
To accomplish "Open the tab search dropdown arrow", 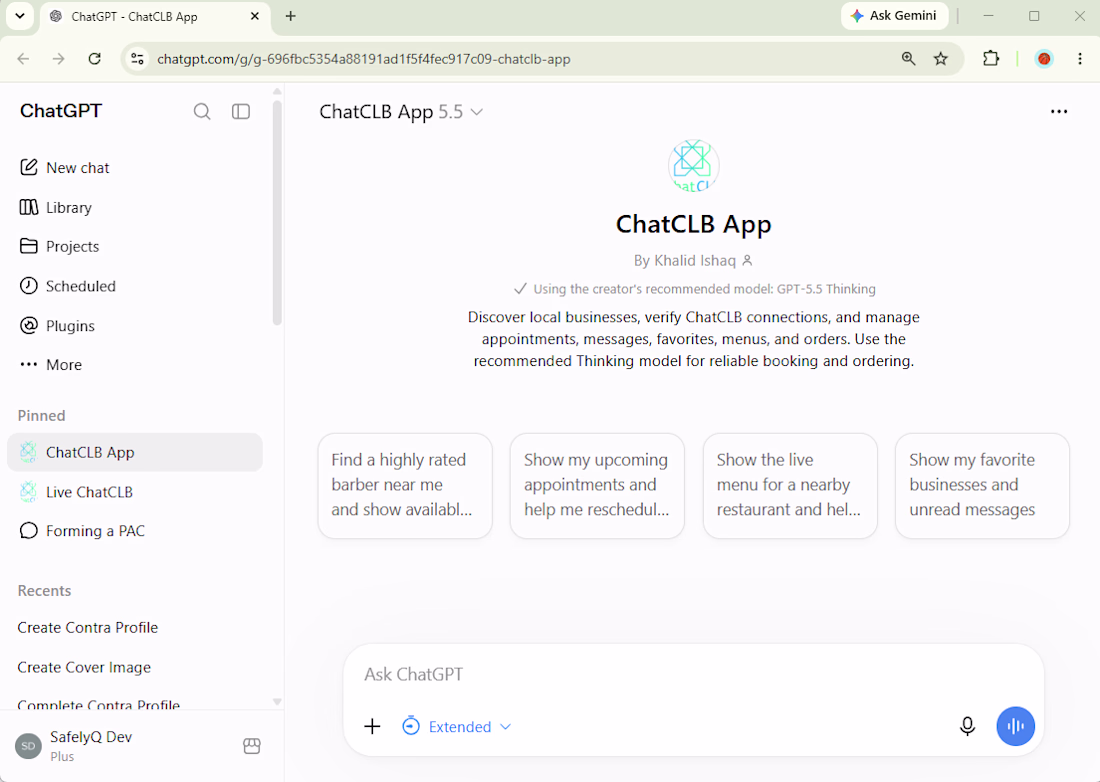I will (20, 16).
